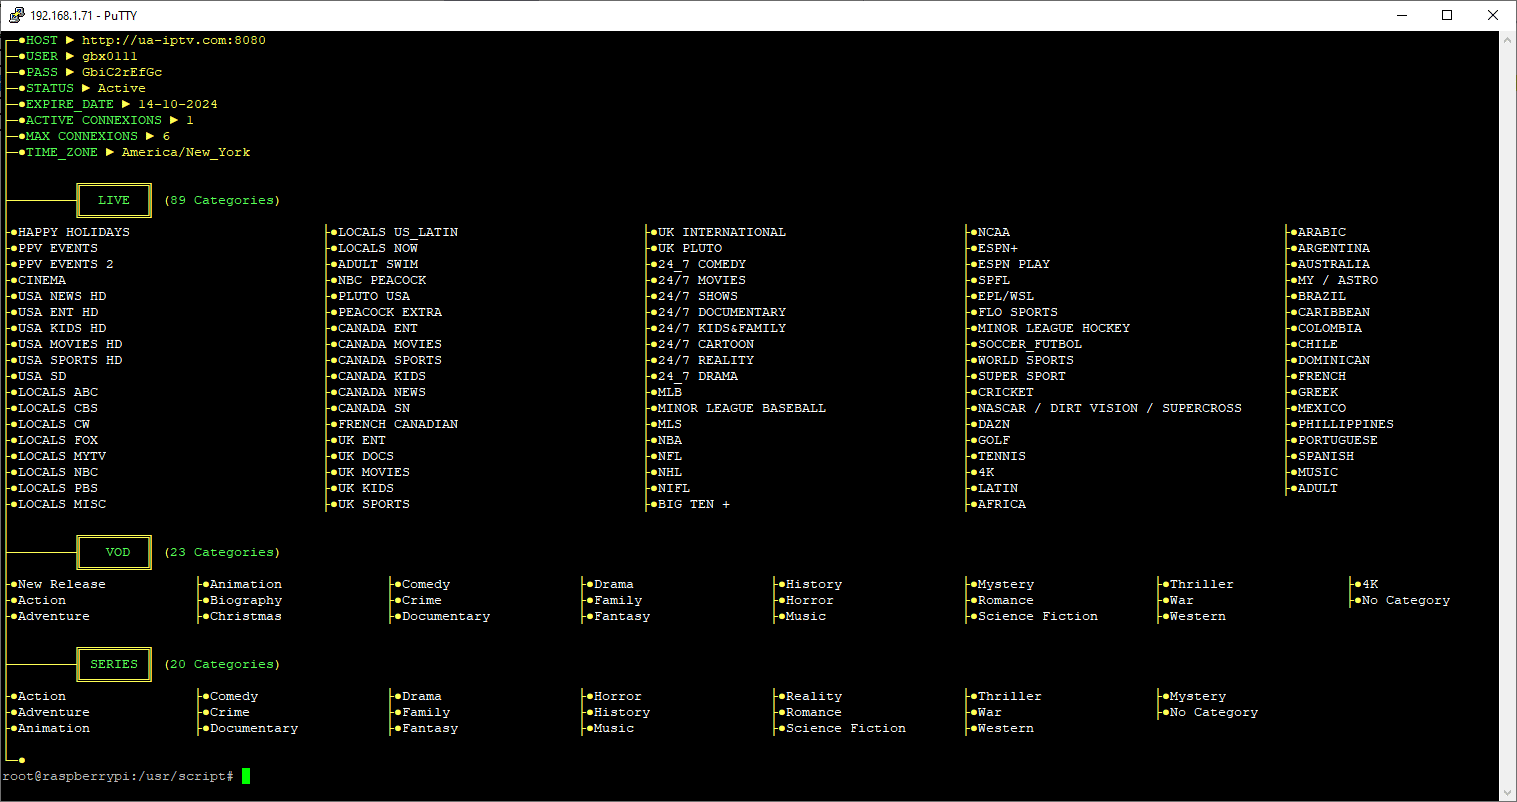Click the boxed 'VOD' section header
The width and height of the screenshot is (1517, 802).
coord(114,552)
